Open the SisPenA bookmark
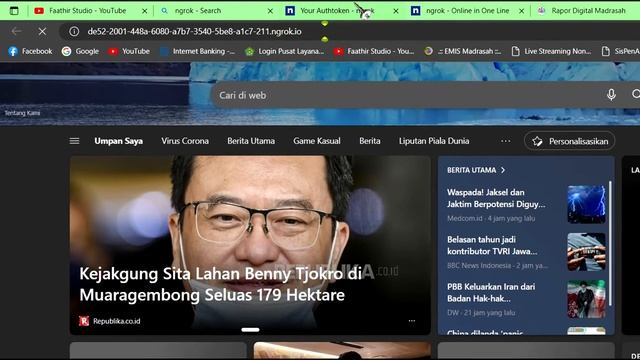 pyautogui.click(x=620, y=51)
